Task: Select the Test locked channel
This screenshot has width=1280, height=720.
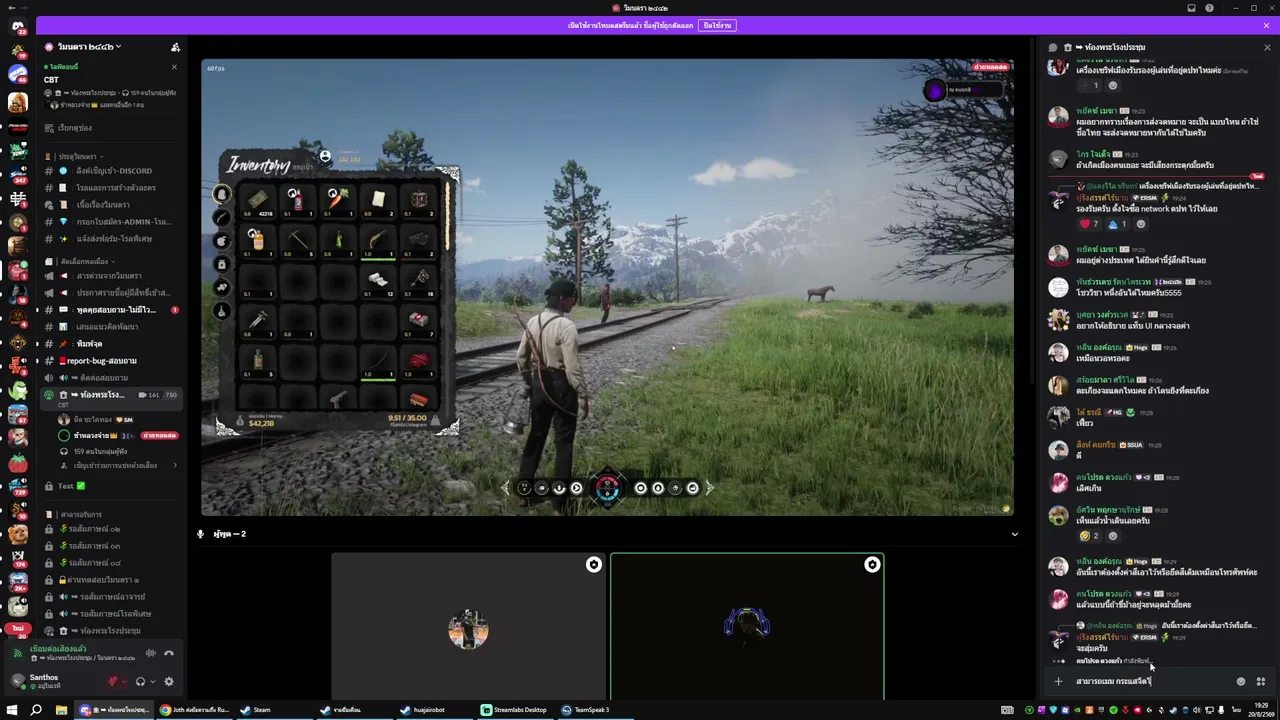Action: pos(113,486)
